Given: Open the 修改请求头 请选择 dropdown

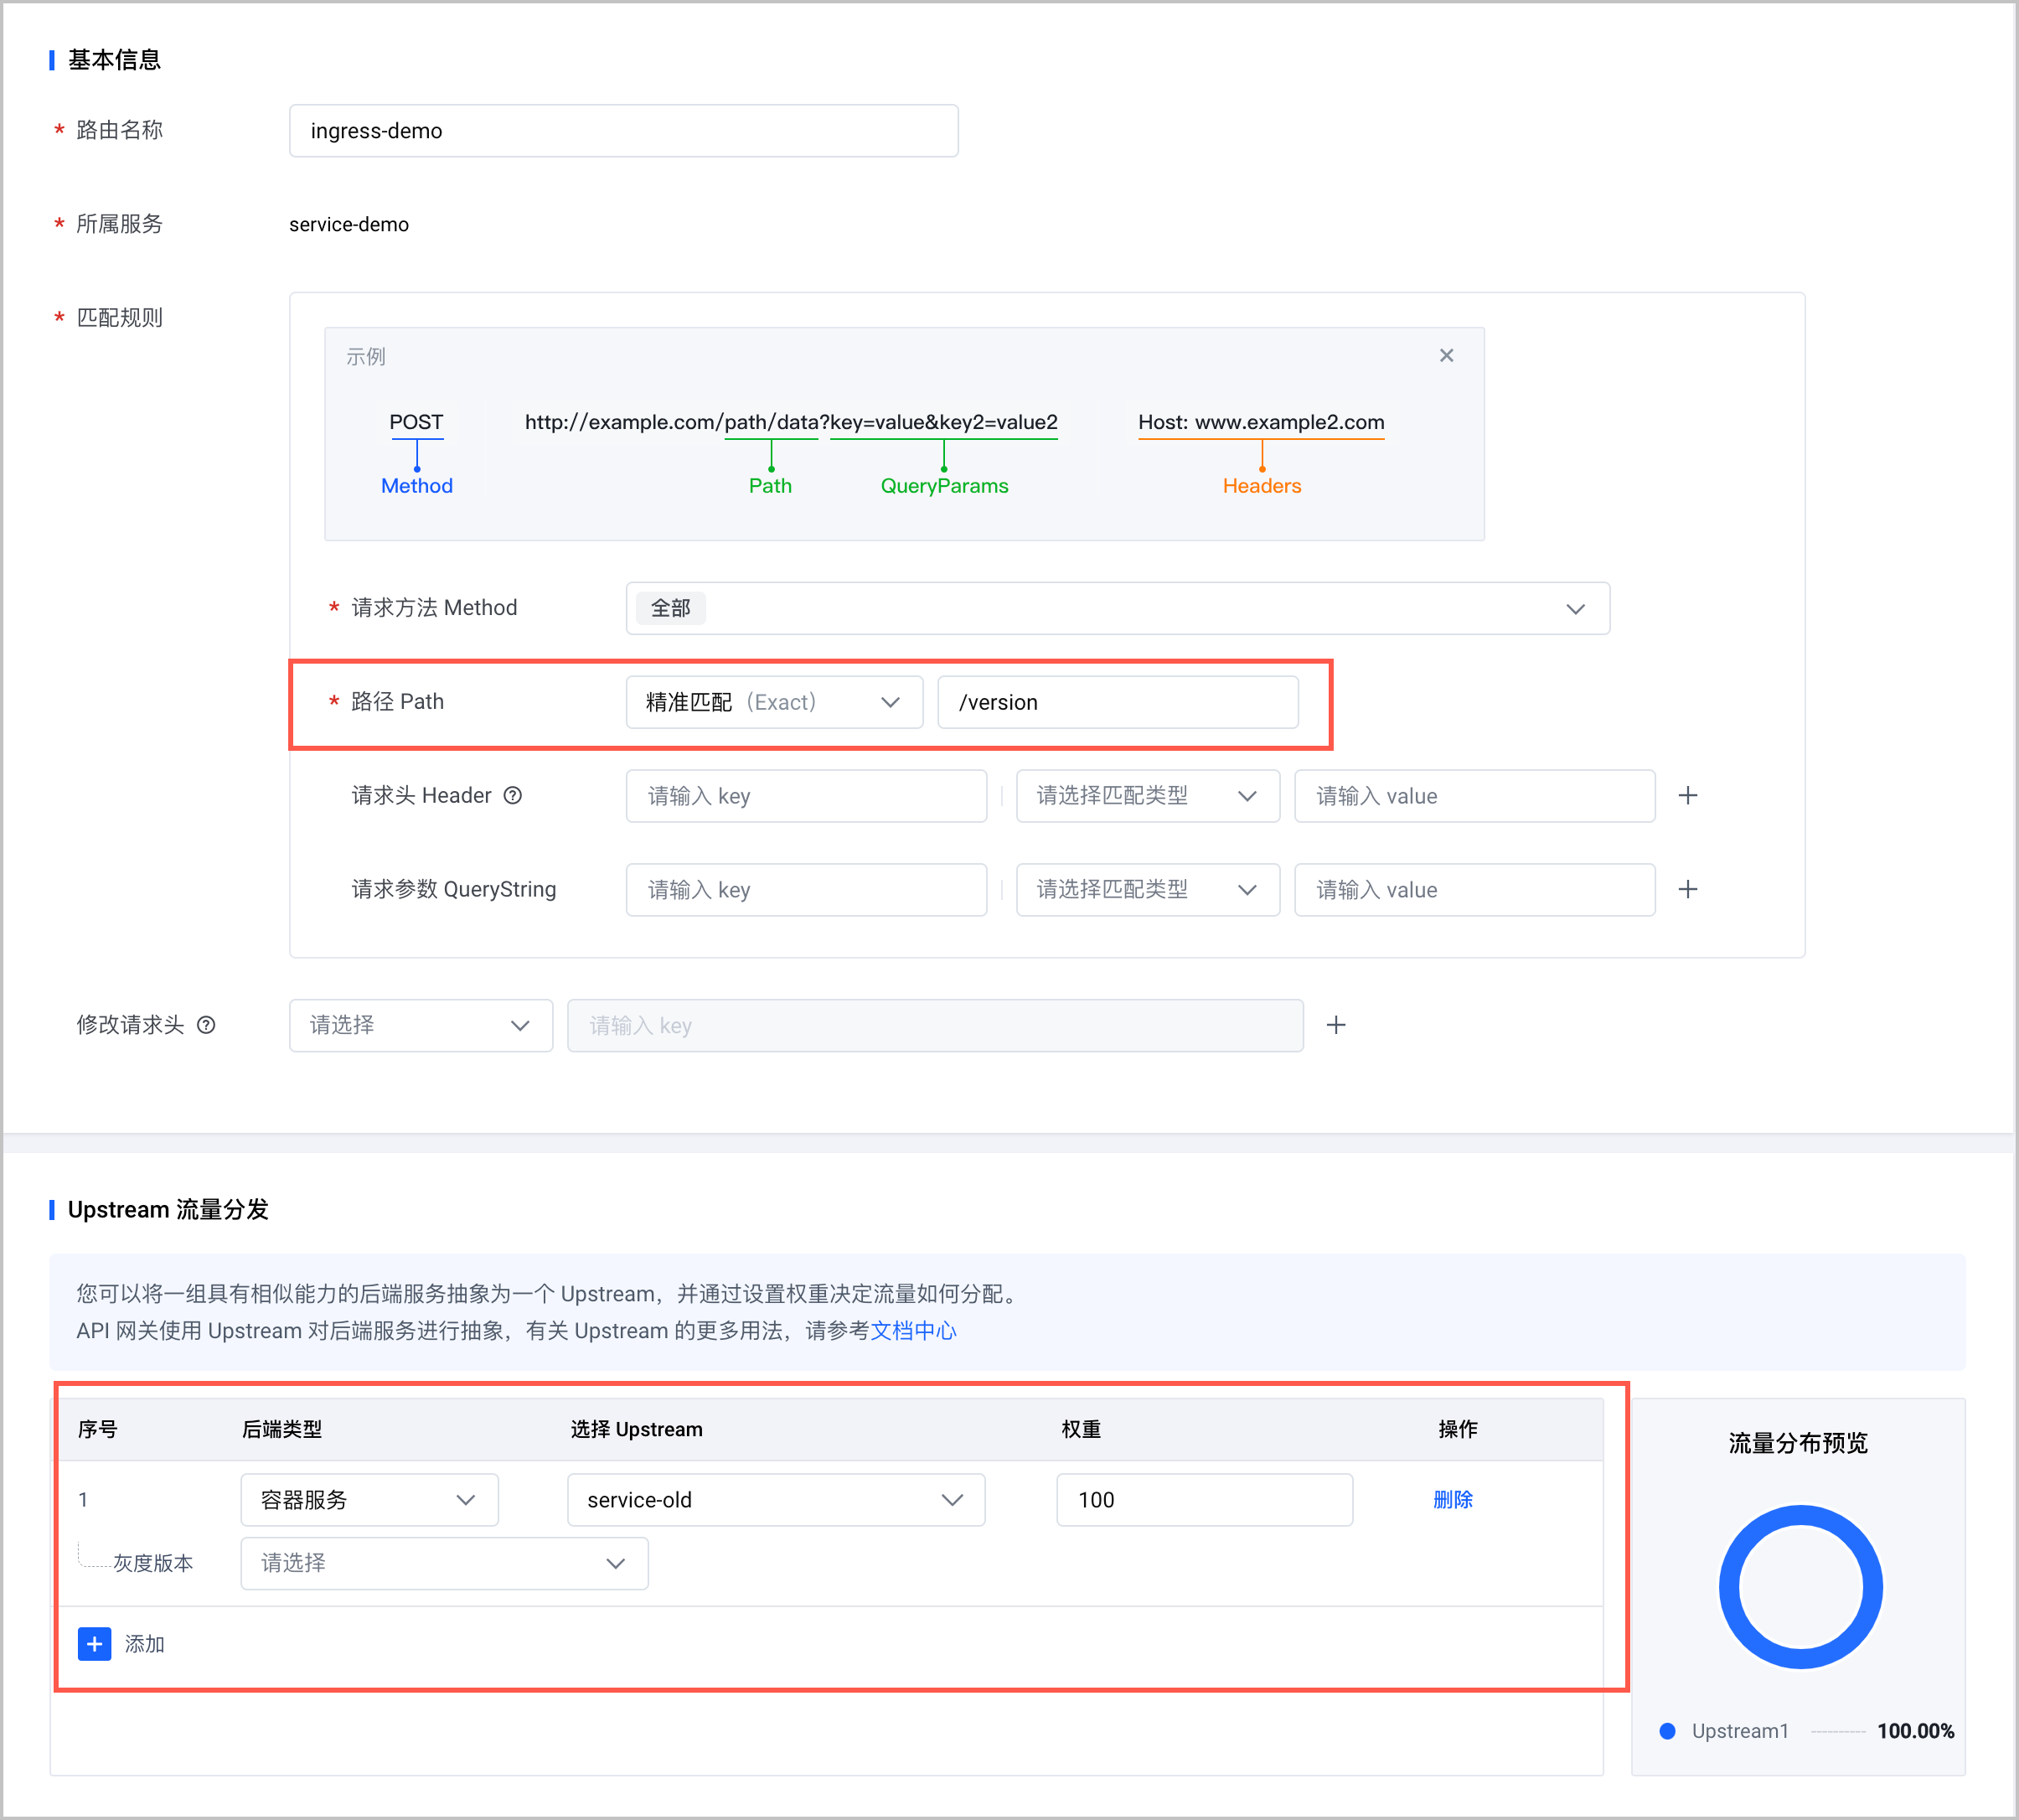Looking at the screenshot, I should (420, 1025).
